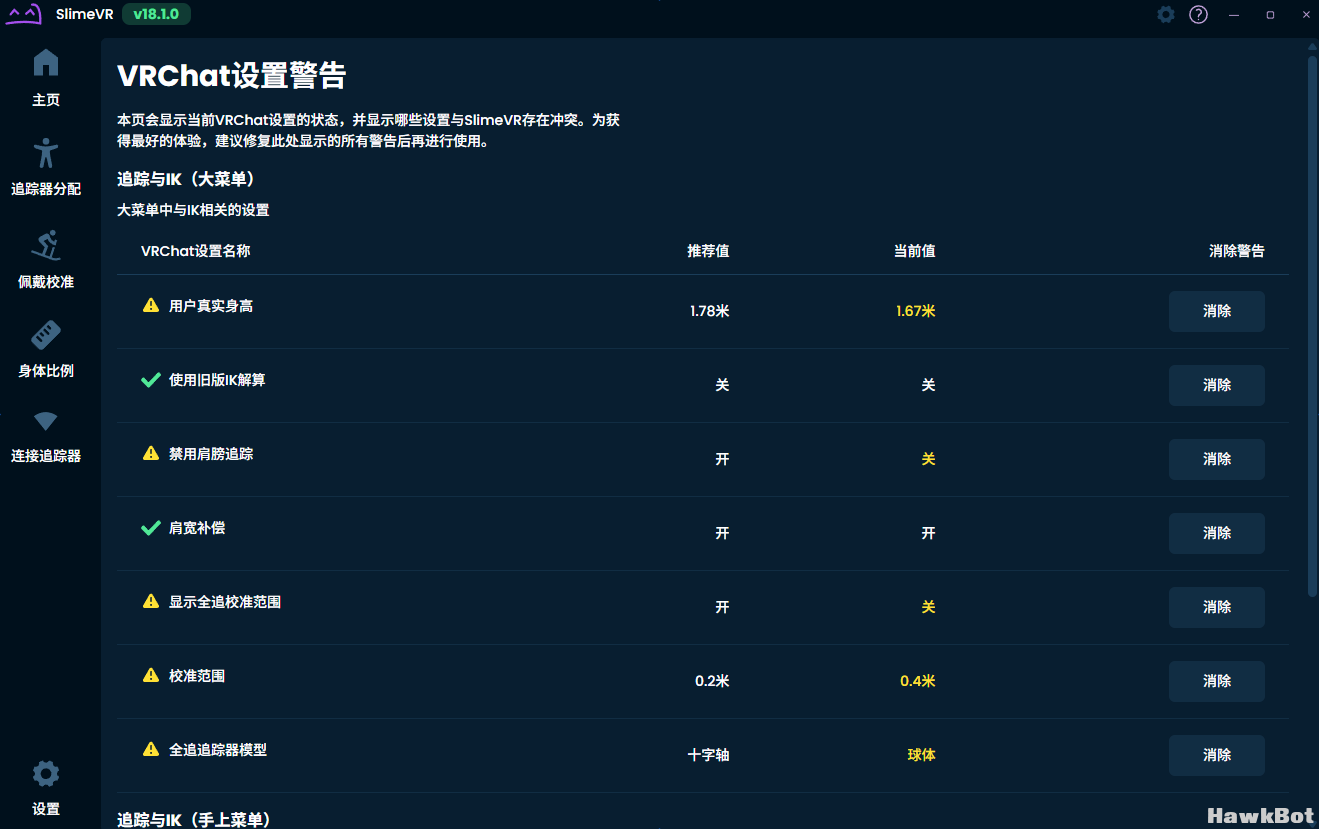Open 设置 settings in the sidebar
1319x829 pixels.
click(46, 788)
